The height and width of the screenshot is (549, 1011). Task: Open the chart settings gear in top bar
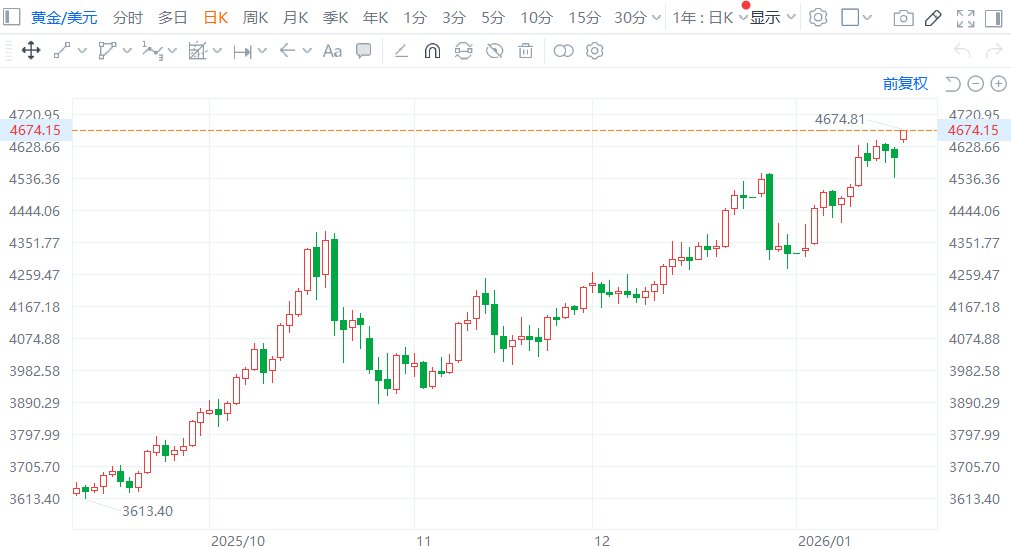pos(818,18)
